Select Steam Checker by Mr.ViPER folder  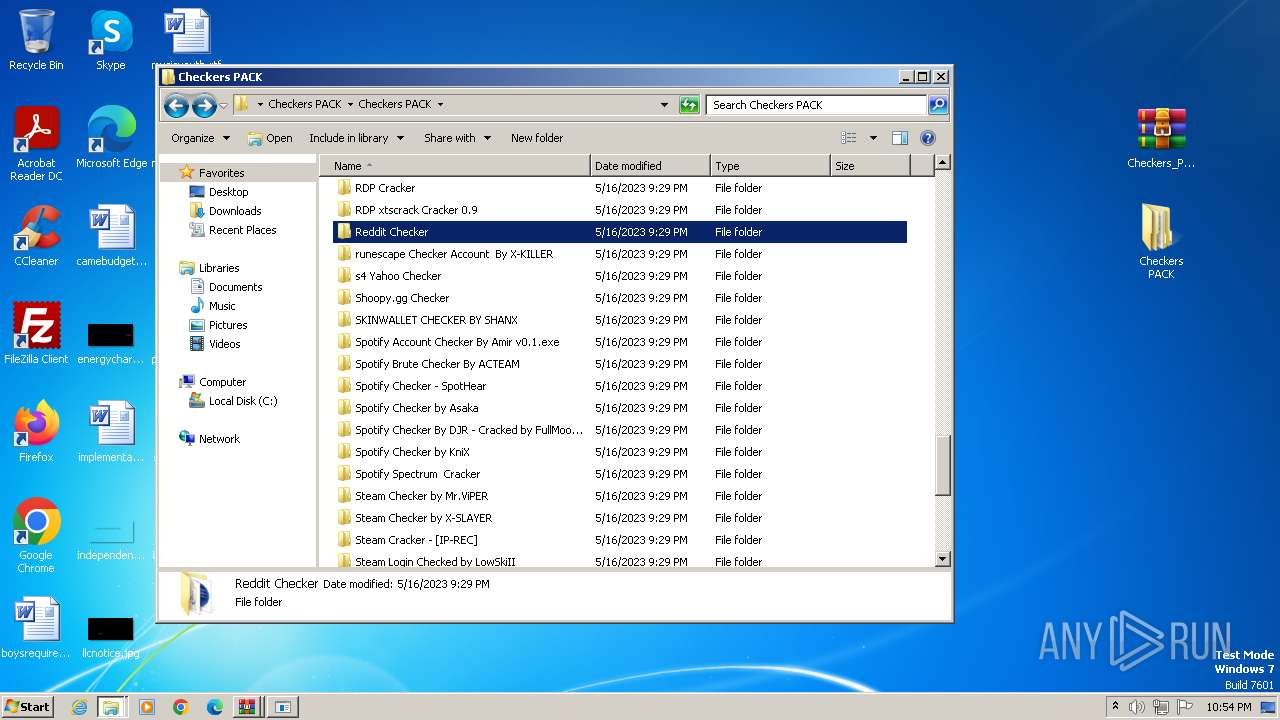pyautogui.click(x=620, y=496)
